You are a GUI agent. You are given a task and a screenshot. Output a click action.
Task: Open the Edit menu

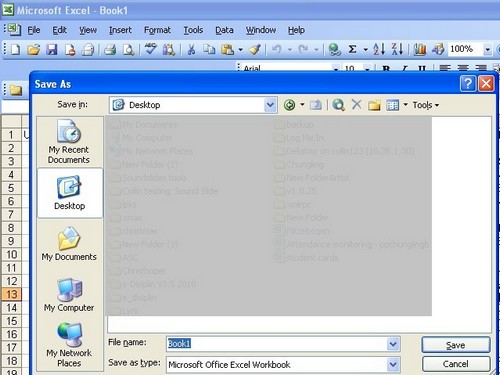(x=59, y=30)
